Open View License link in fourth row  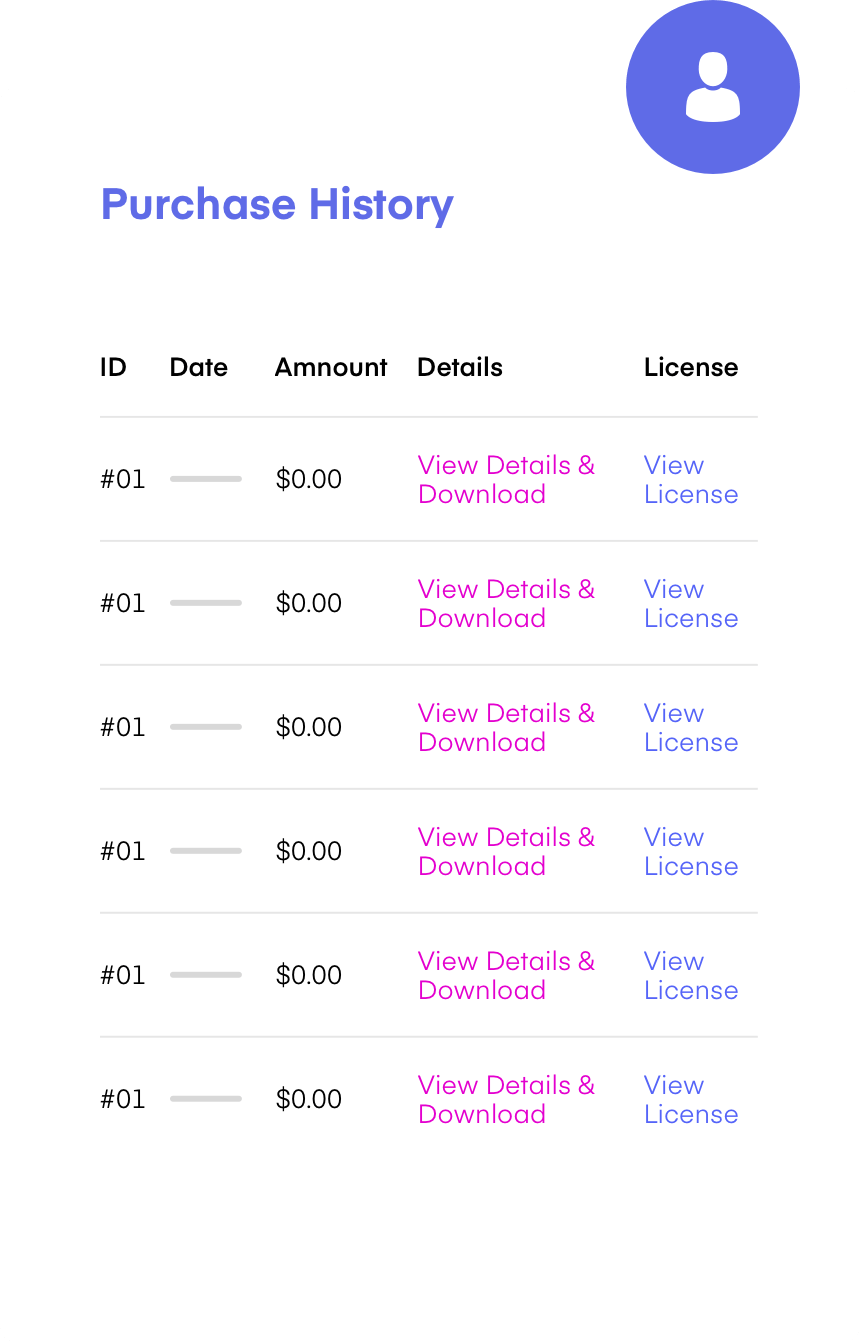coord(691,852)
